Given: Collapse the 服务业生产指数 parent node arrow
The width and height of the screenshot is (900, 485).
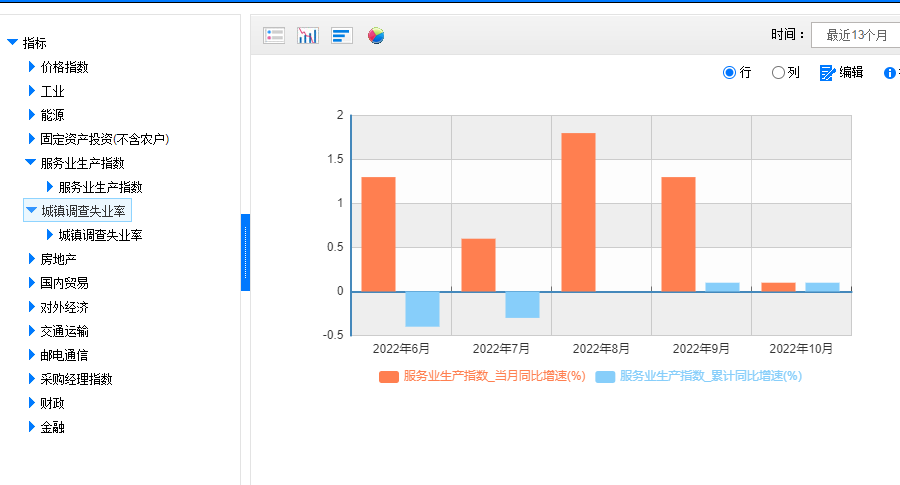Looking at the screenshot, I should pyautogui.click(x=30, y=162).
